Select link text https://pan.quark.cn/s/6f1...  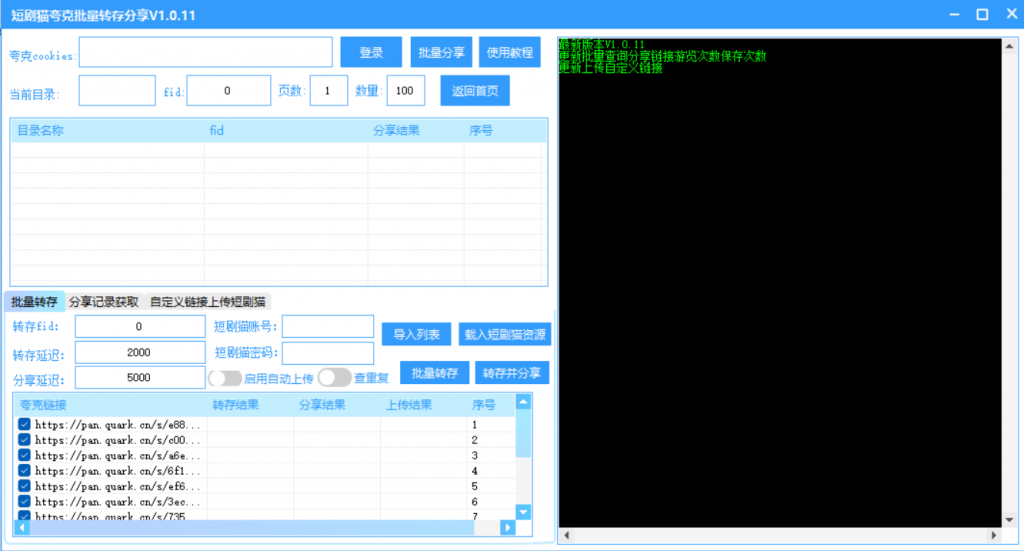(118, 471)
